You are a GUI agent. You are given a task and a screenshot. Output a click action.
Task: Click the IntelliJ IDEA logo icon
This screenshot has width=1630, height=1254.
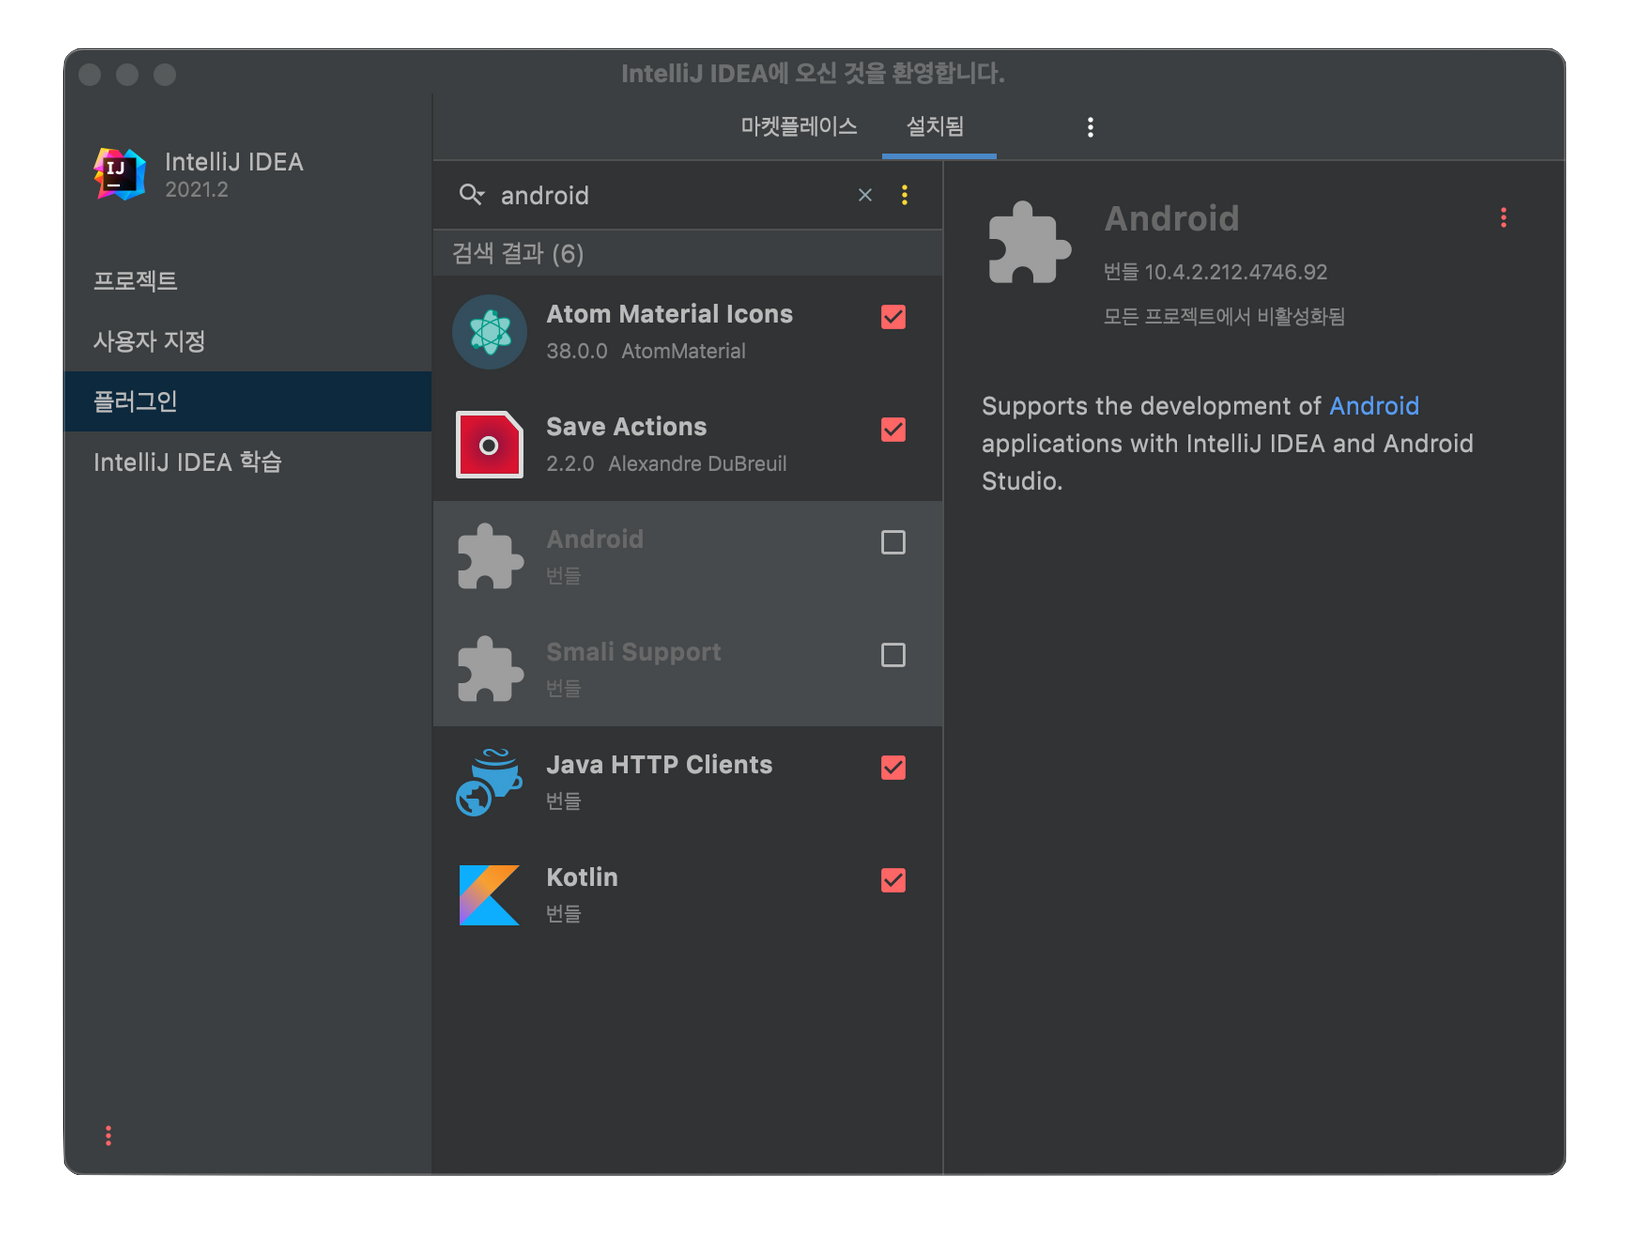pos(120,174)
